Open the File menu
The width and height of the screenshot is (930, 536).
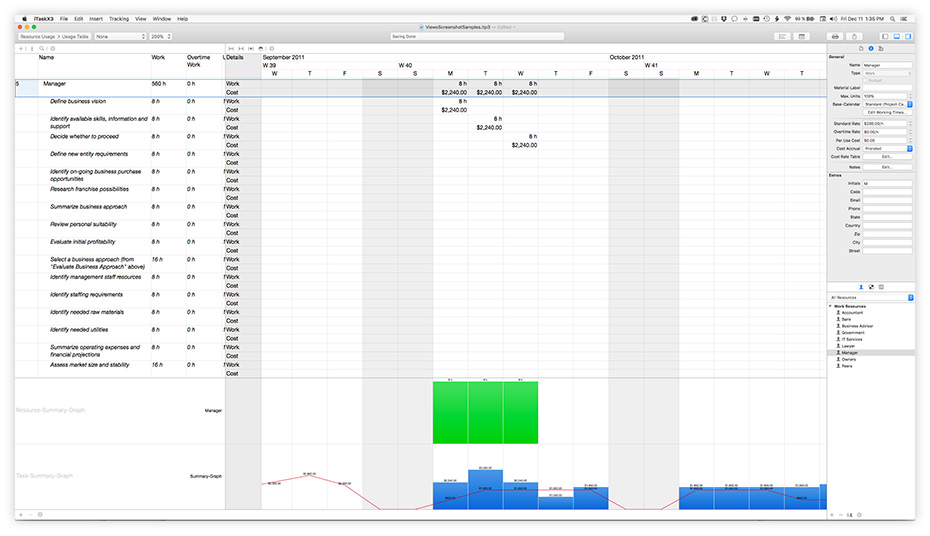pyautogui.click(x=64, y=19)
